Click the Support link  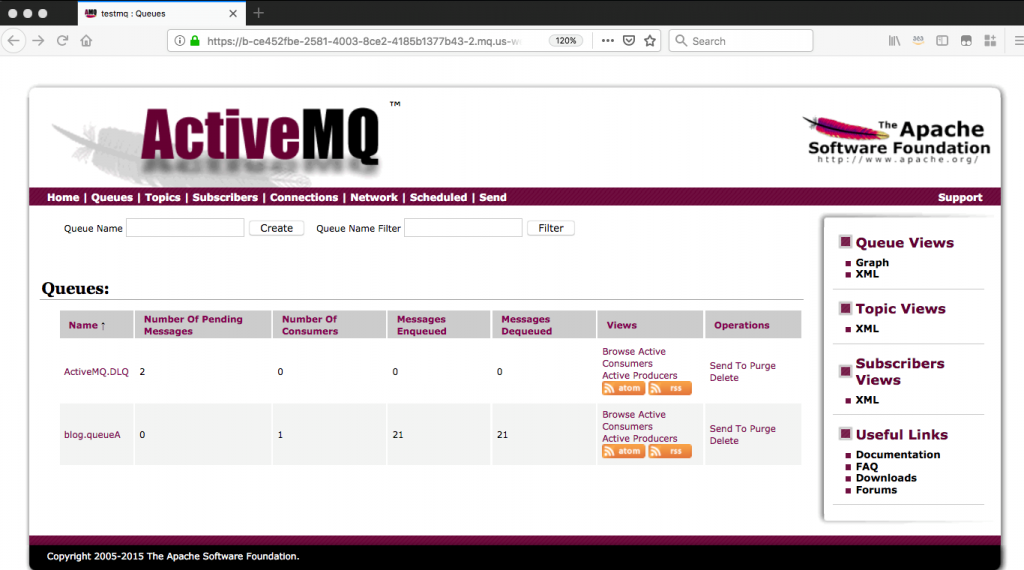coord(959,197)
